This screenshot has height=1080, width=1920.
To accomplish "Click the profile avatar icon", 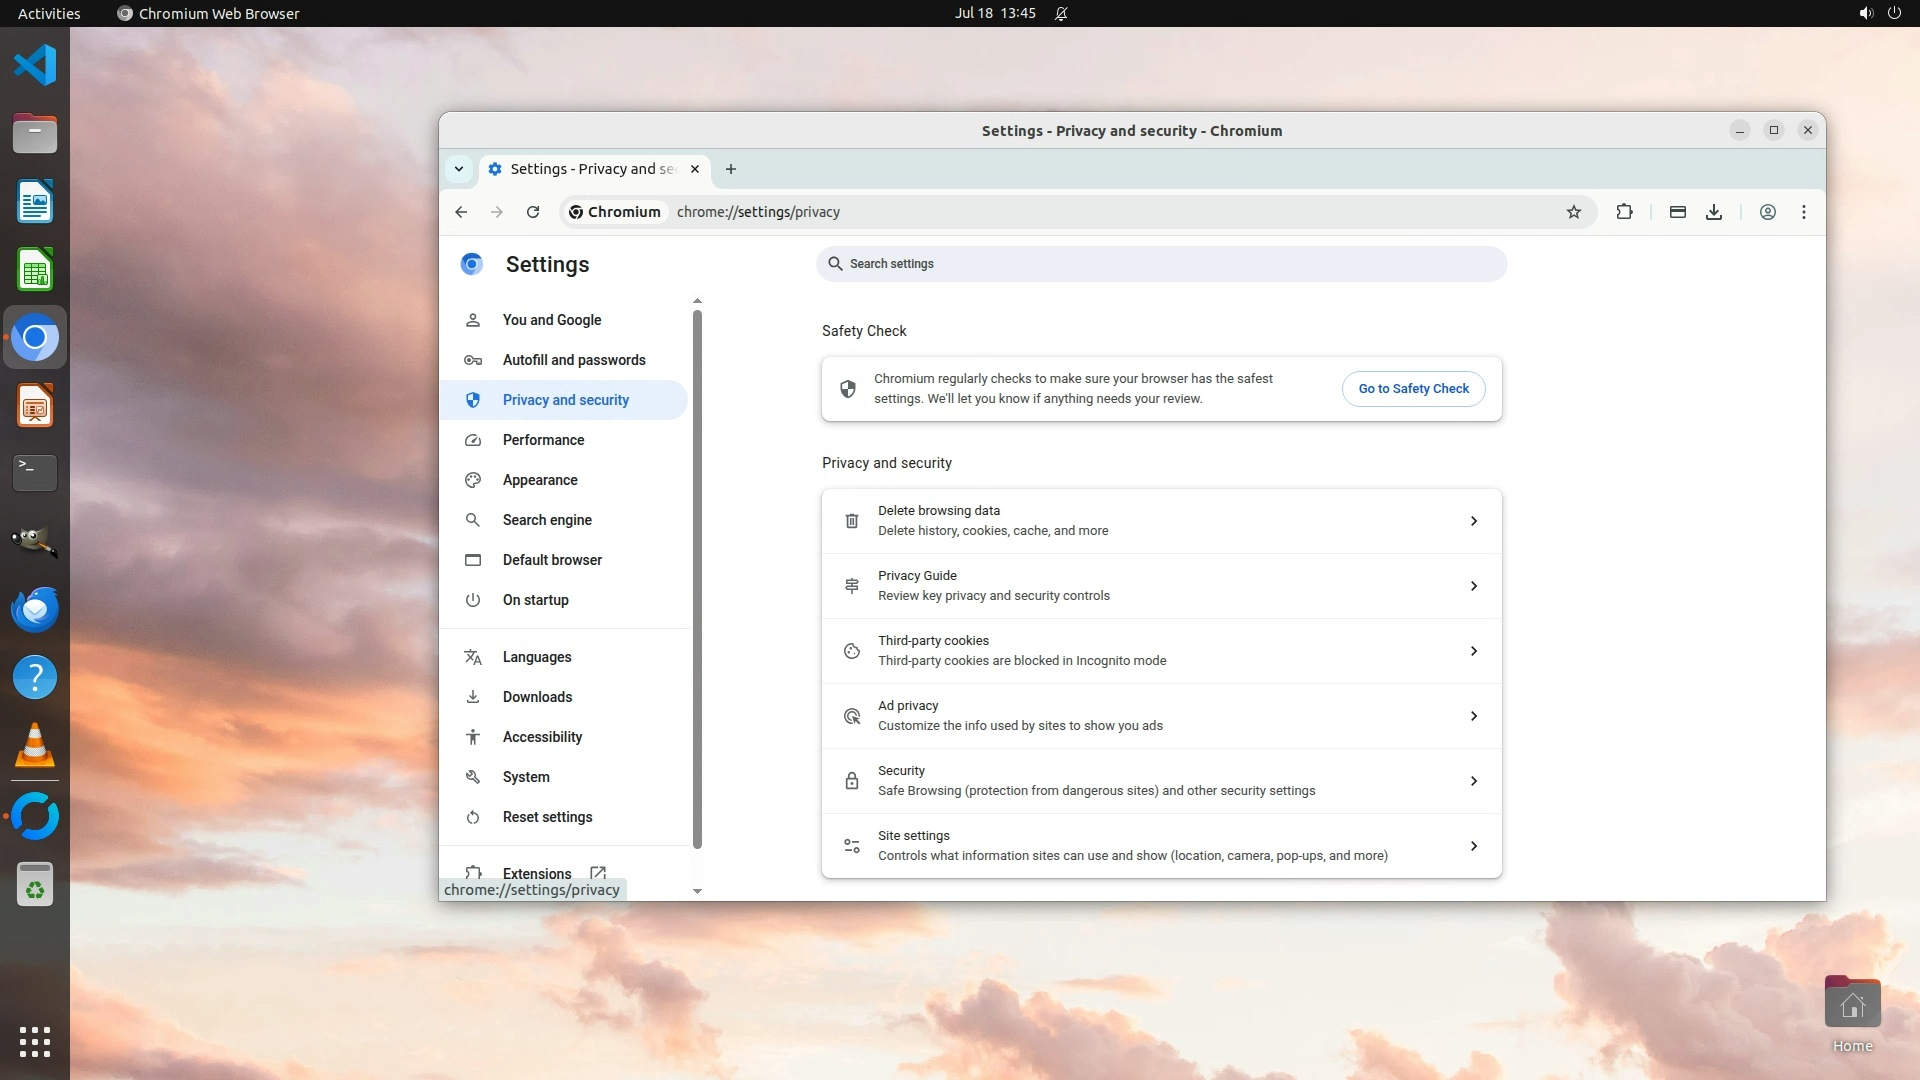I will [1768, 212].
